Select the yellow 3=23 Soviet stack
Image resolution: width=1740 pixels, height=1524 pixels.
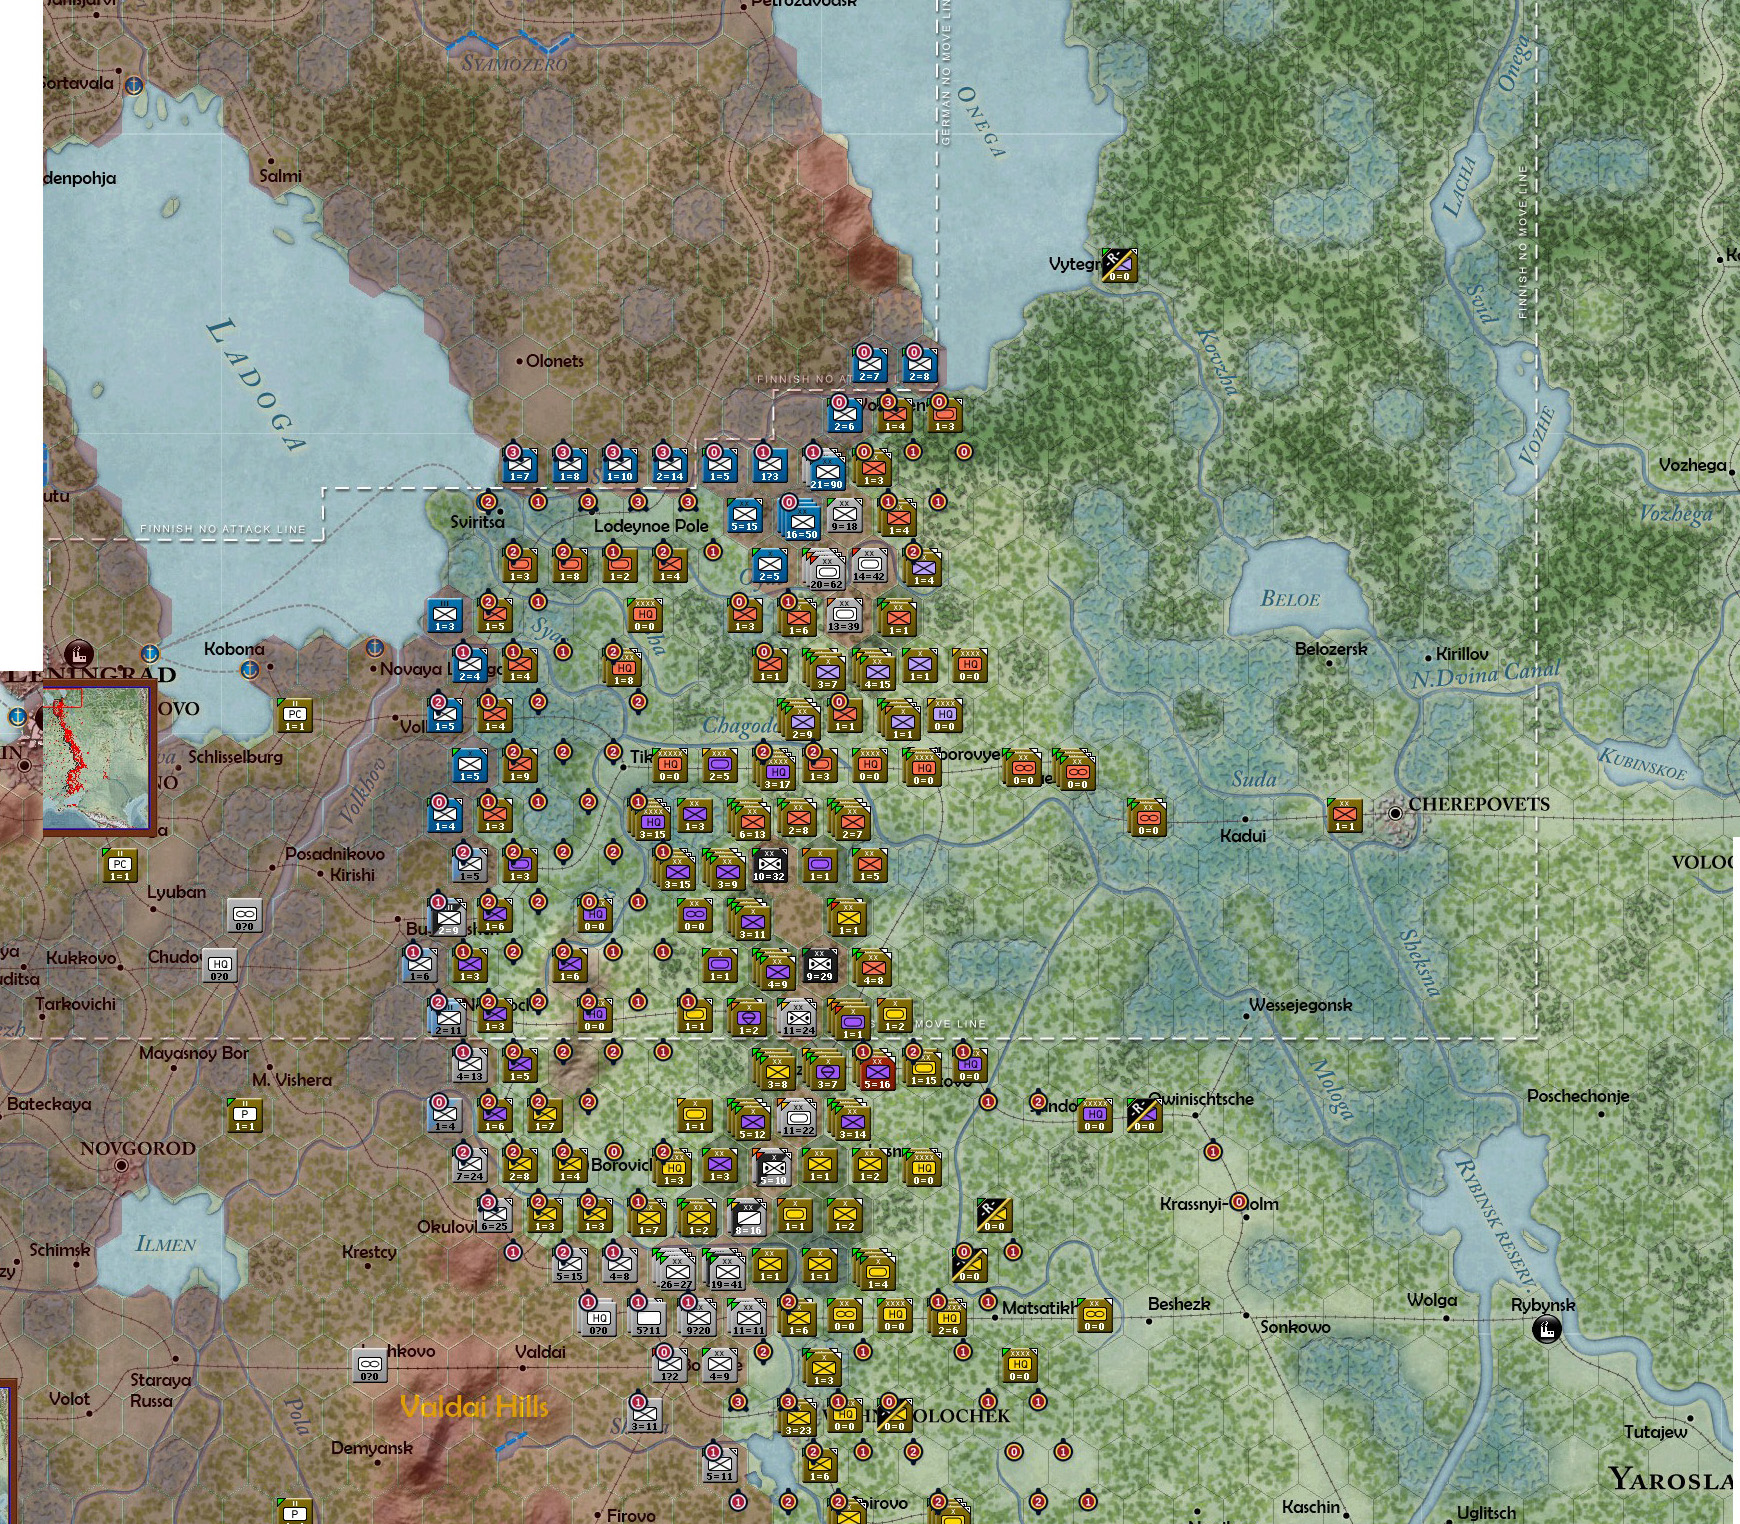(x=797, y=1418)
